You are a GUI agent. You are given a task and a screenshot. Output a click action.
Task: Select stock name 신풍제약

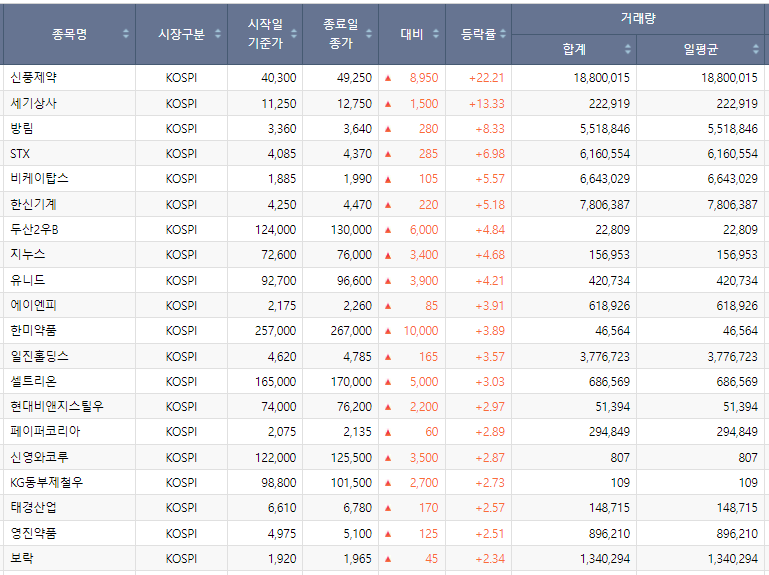click(33, 78)
